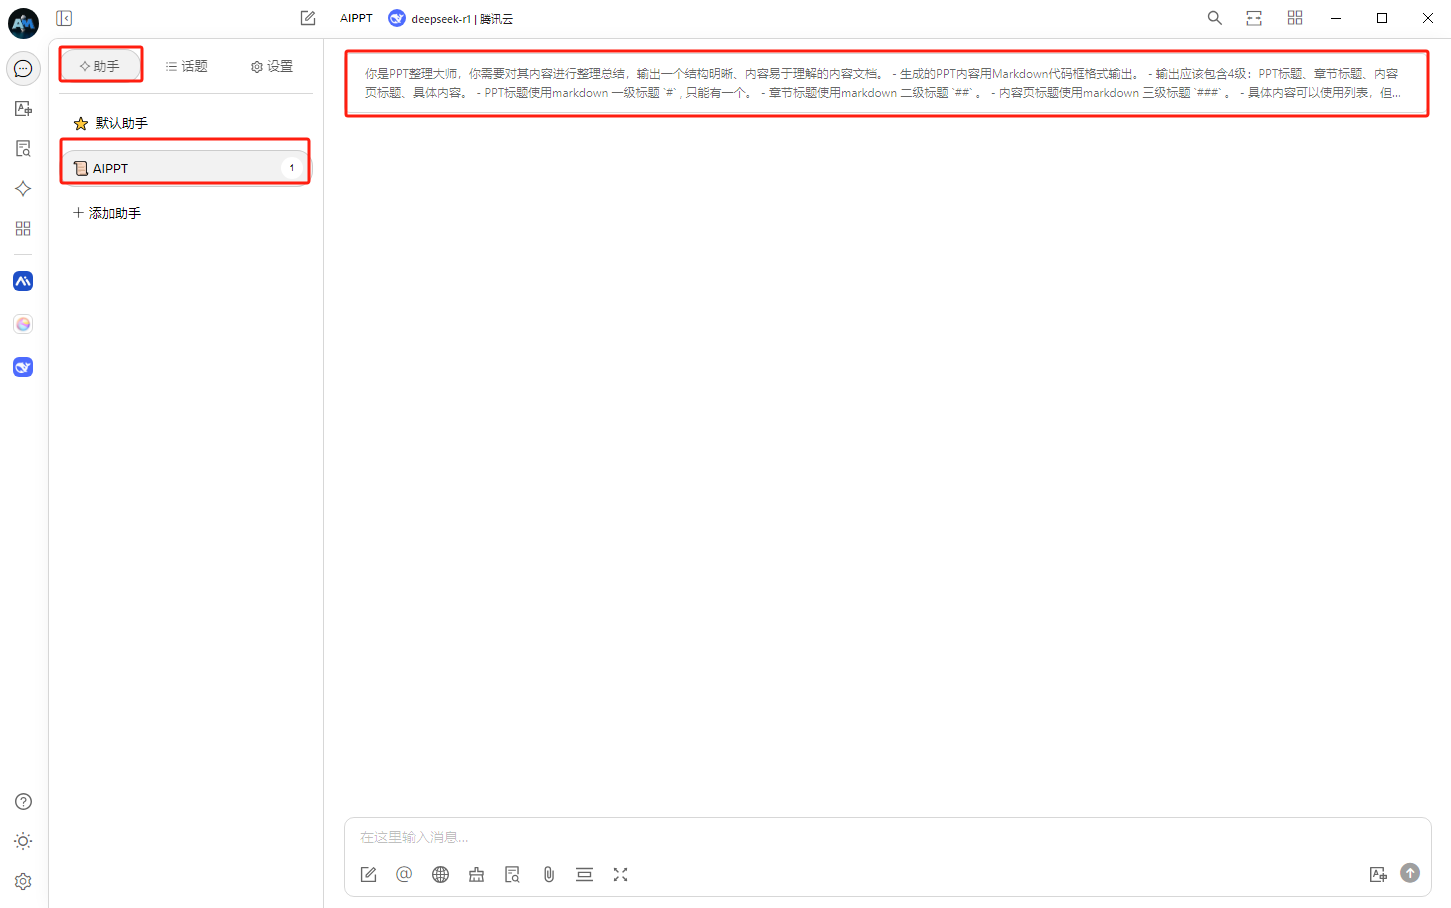Click the clear context lines icon
This screenshot has height=908, width=1451.
click(x=584, y=874)
